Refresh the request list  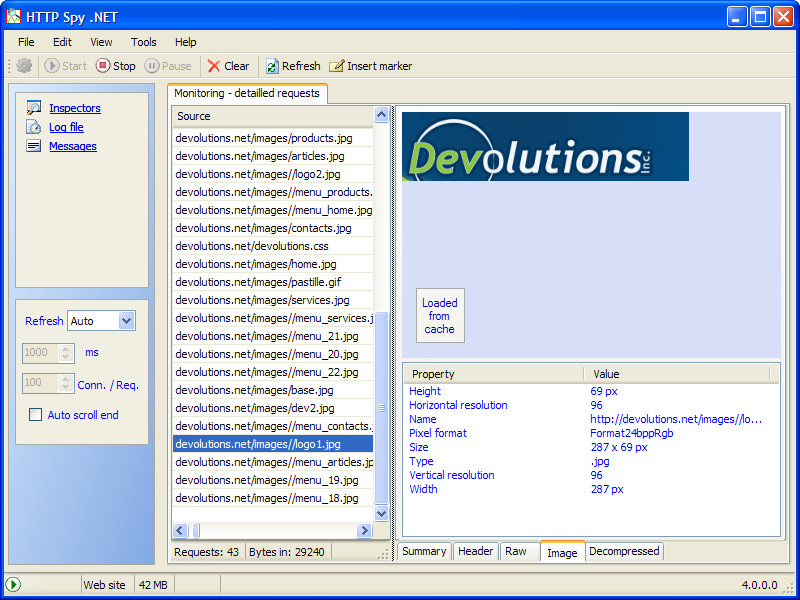click(293, 66)
